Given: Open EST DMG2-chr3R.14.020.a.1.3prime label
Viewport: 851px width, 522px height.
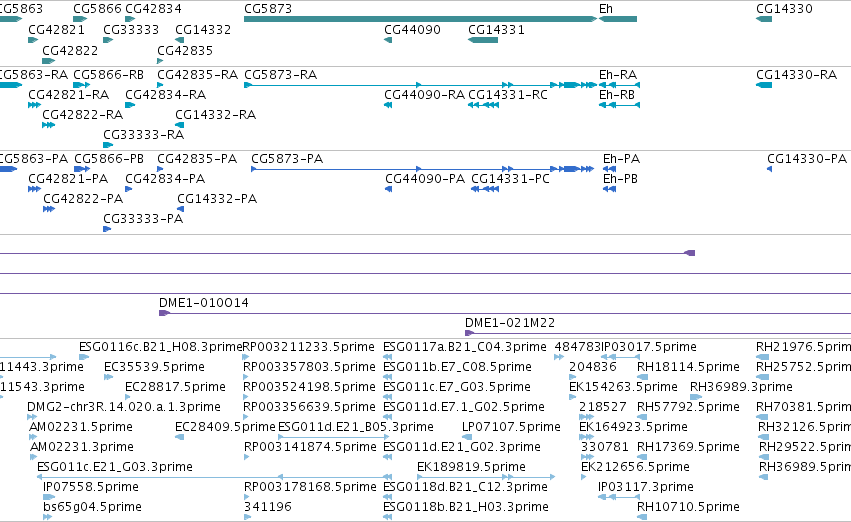Looking at the screenshot, I should (124, 407).
